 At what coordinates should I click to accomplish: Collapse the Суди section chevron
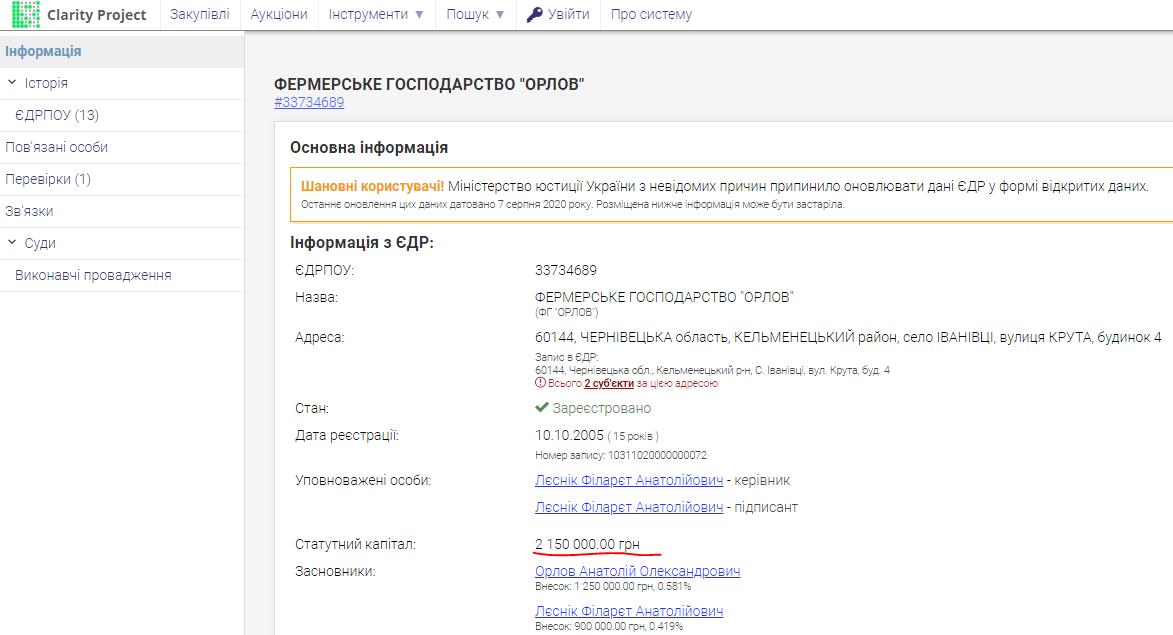pos(12,243)
